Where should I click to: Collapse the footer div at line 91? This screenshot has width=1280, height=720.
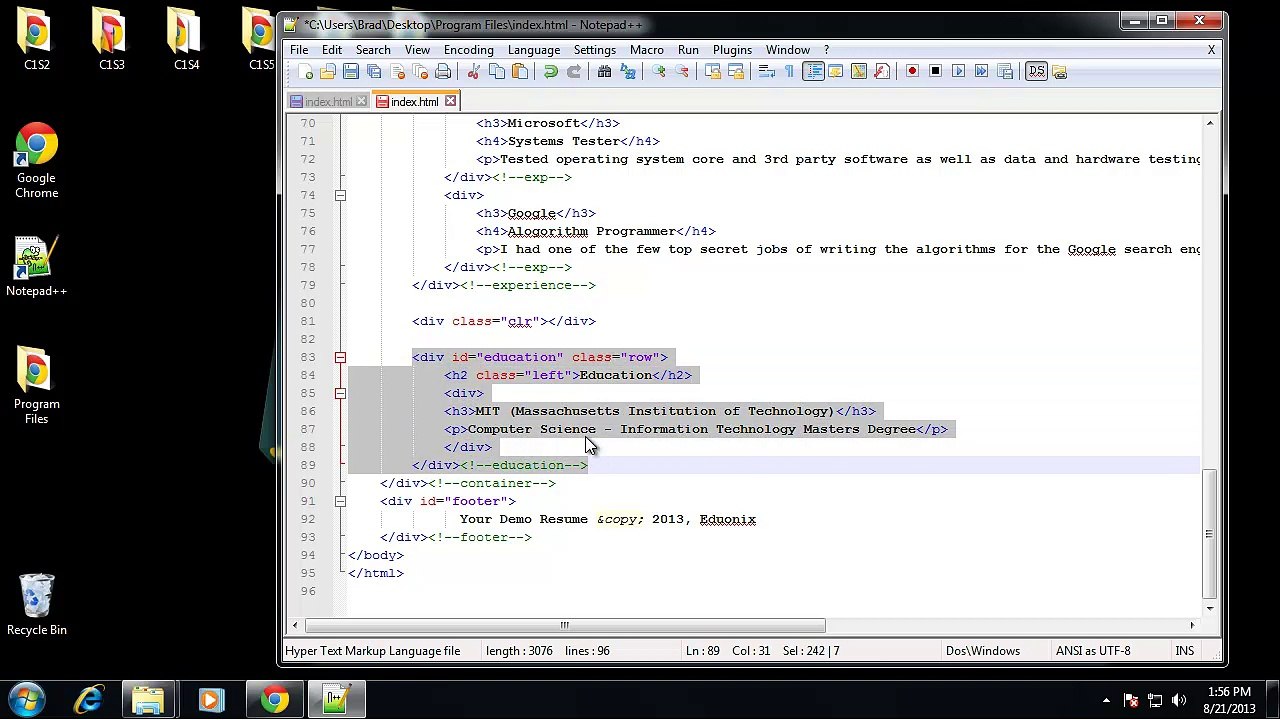point(340,501)
